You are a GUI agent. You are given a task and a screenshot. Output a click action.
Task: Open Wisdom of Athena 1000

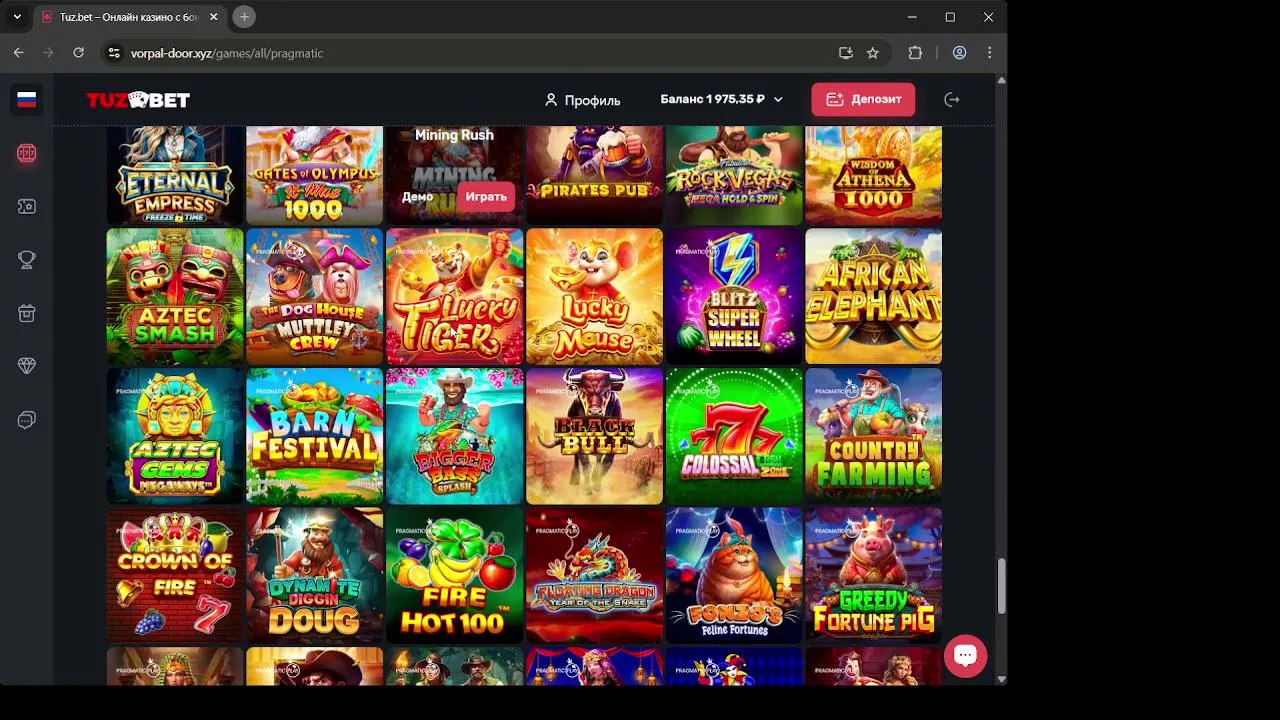tap(874, 174)
